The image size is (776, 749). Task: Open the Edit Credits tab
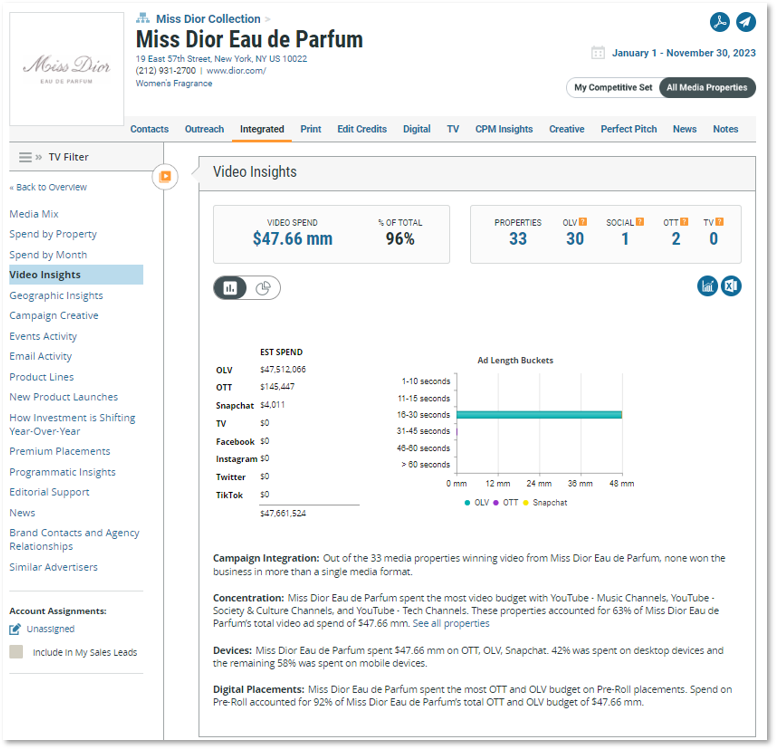362,129
